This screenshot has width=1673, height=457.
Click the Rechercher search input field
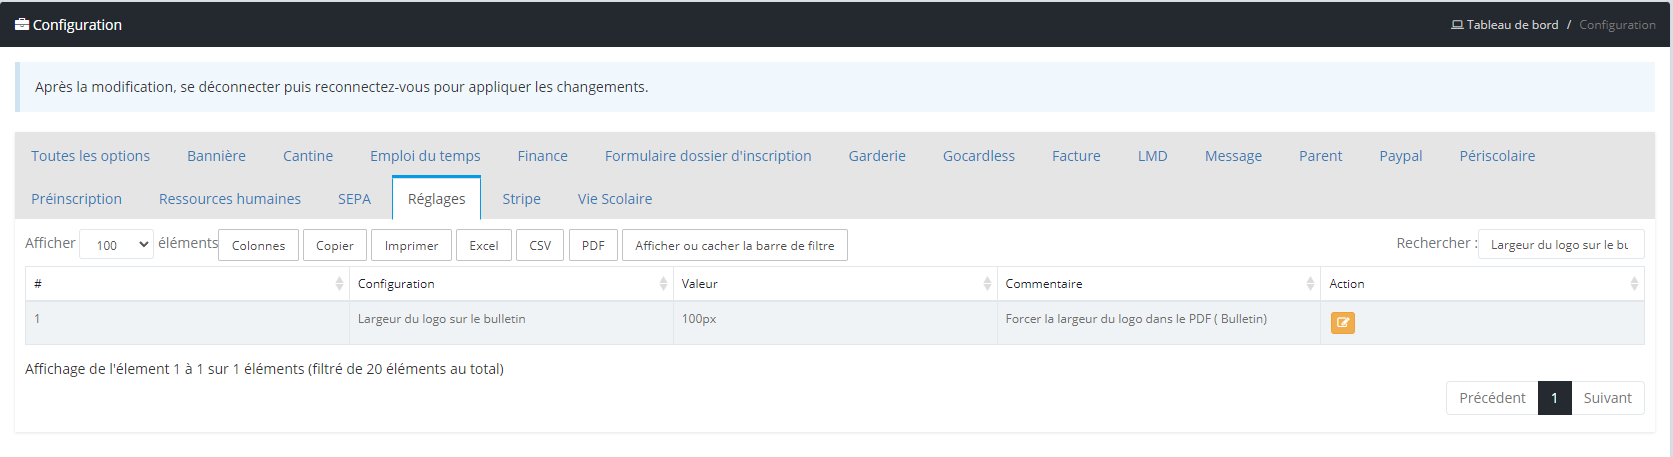click(1561, 244)
